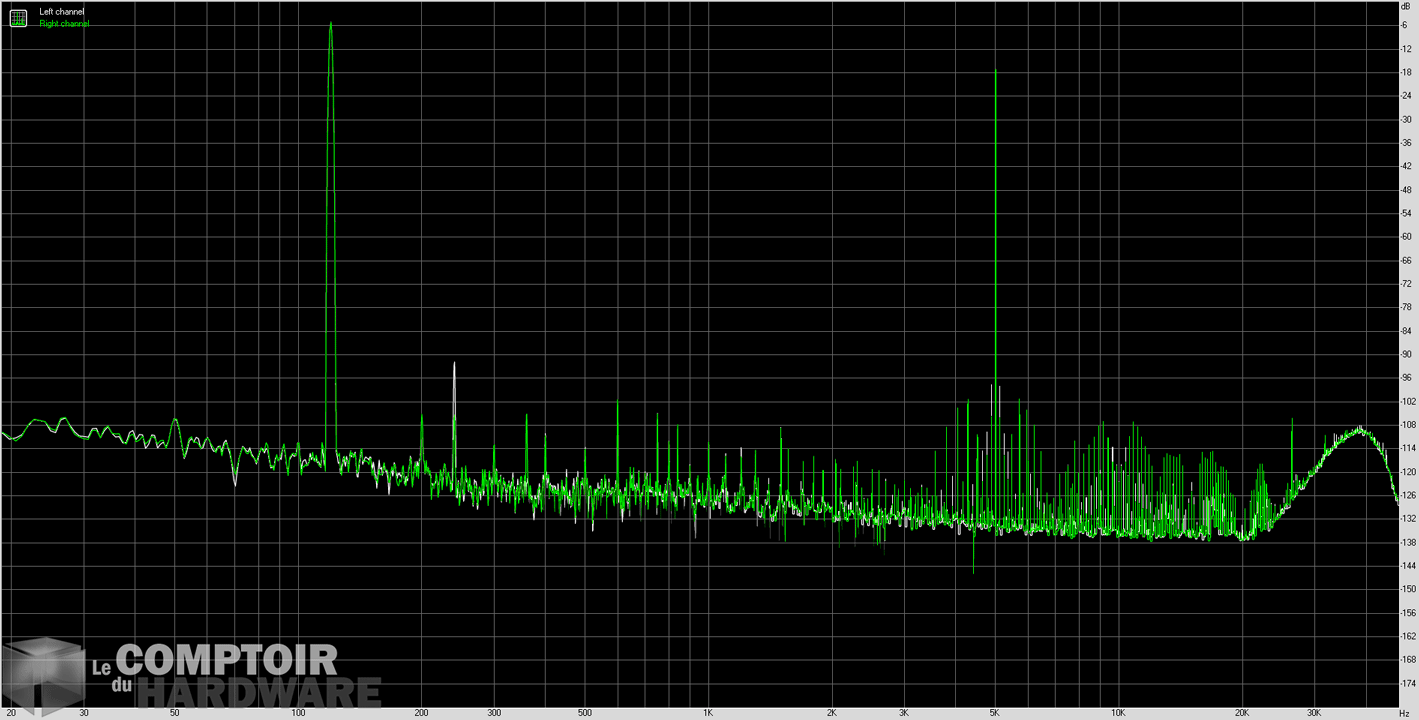This screenshot has width=1419, height=720.
Task: Click the cube logo in the watermark
Action: (42, 675)
